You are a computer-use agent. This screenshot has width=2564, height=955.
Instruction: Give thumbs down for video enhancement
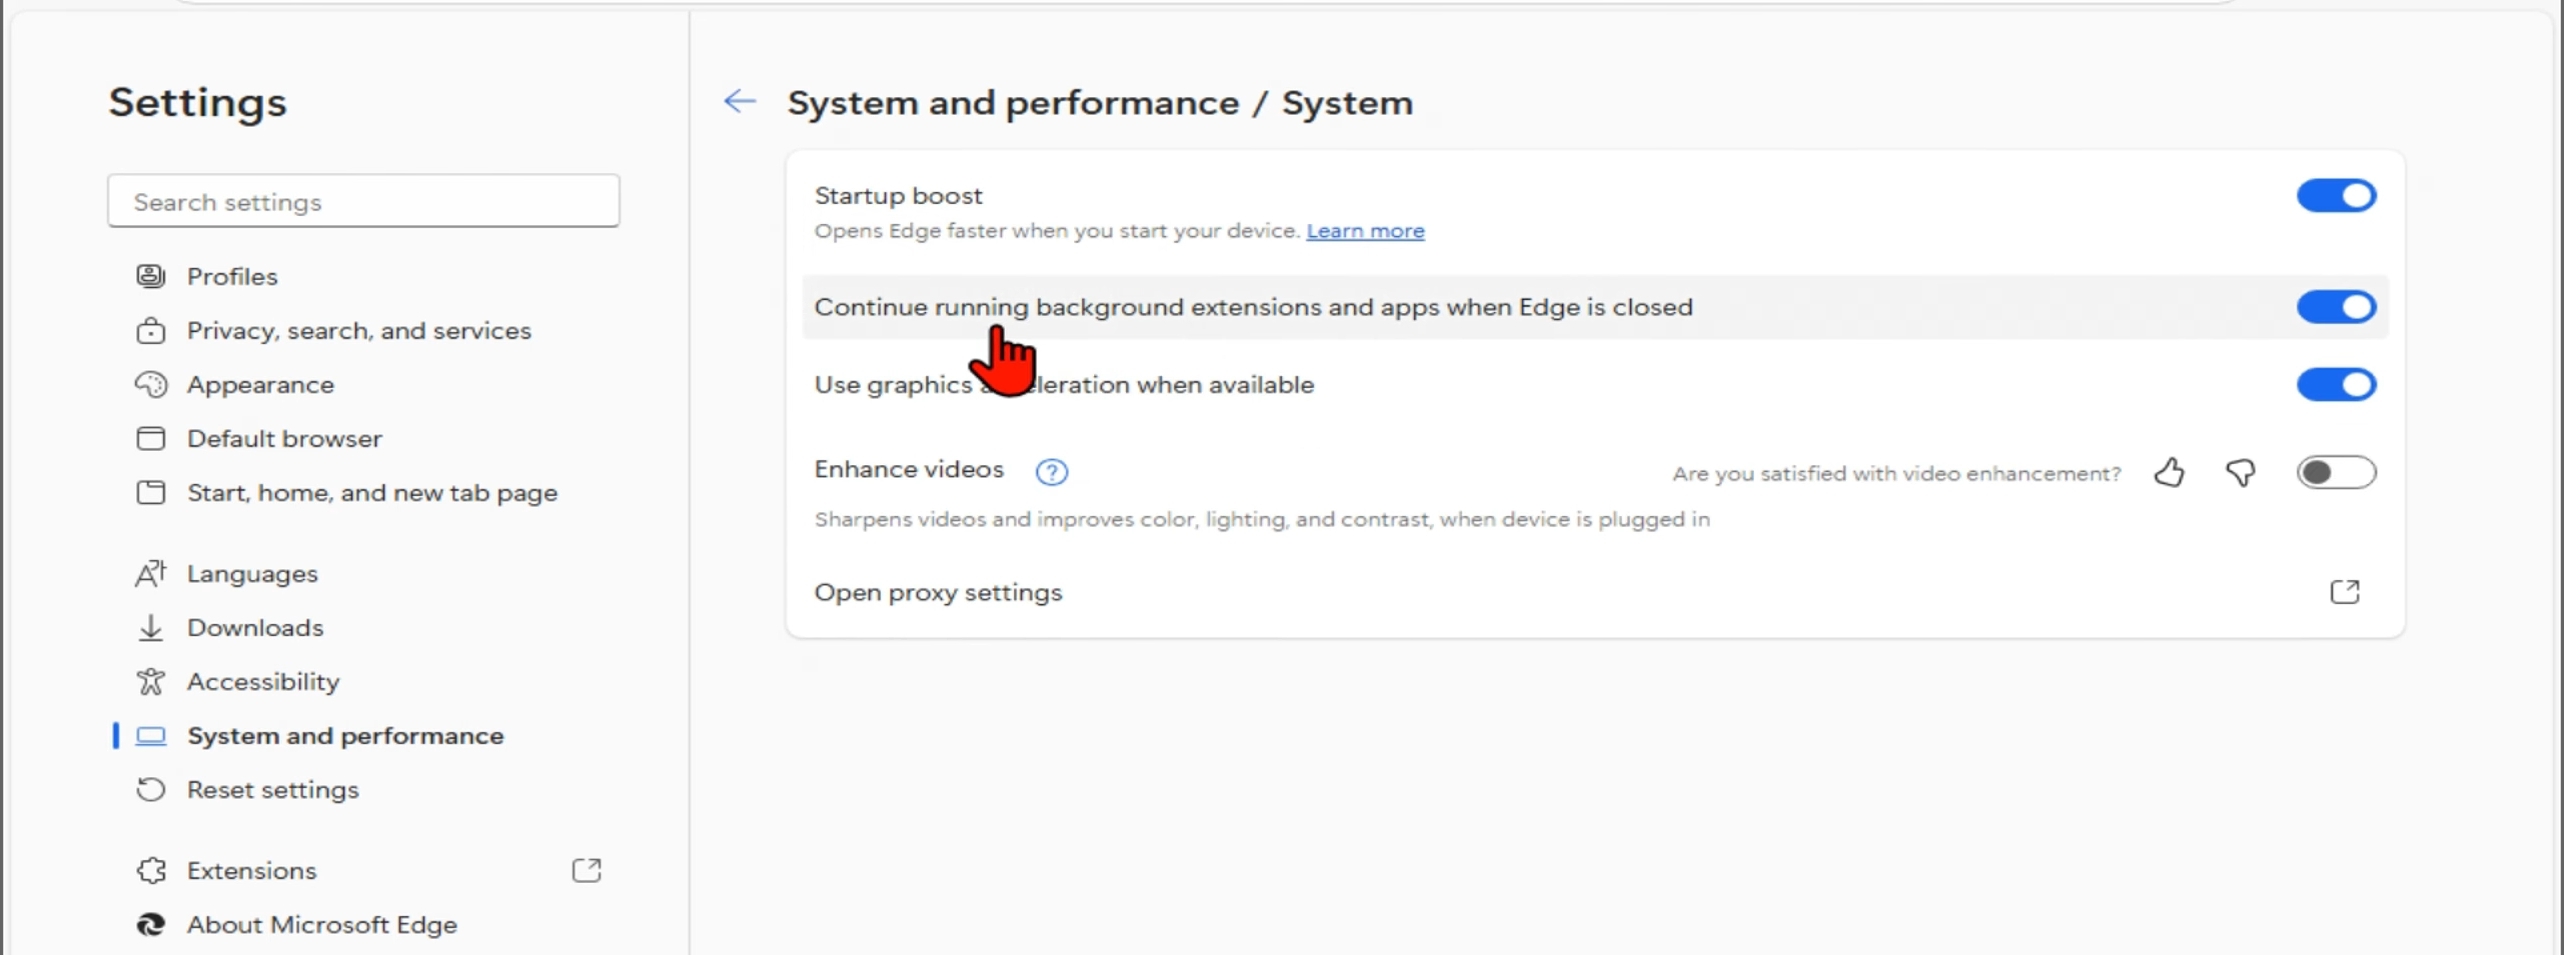click(2240, 472)
